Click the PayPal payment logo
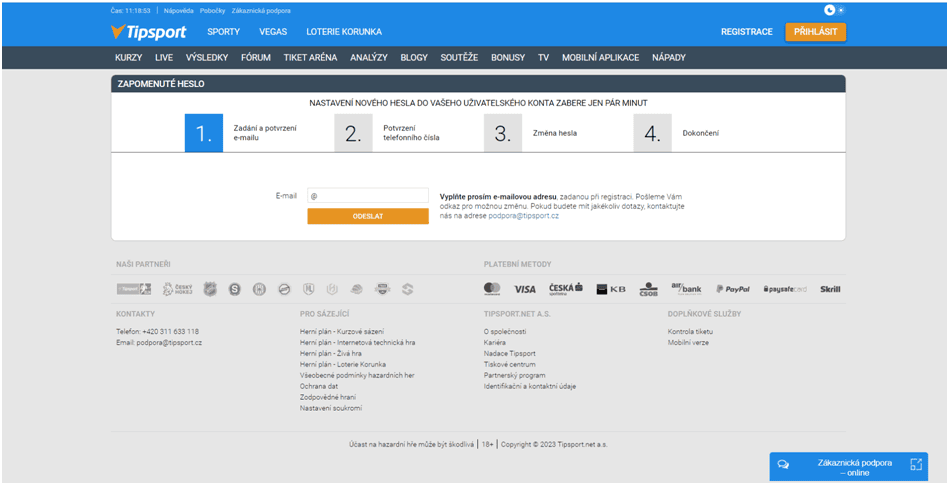This screenshot has height=485, width=949. (732, 289)
